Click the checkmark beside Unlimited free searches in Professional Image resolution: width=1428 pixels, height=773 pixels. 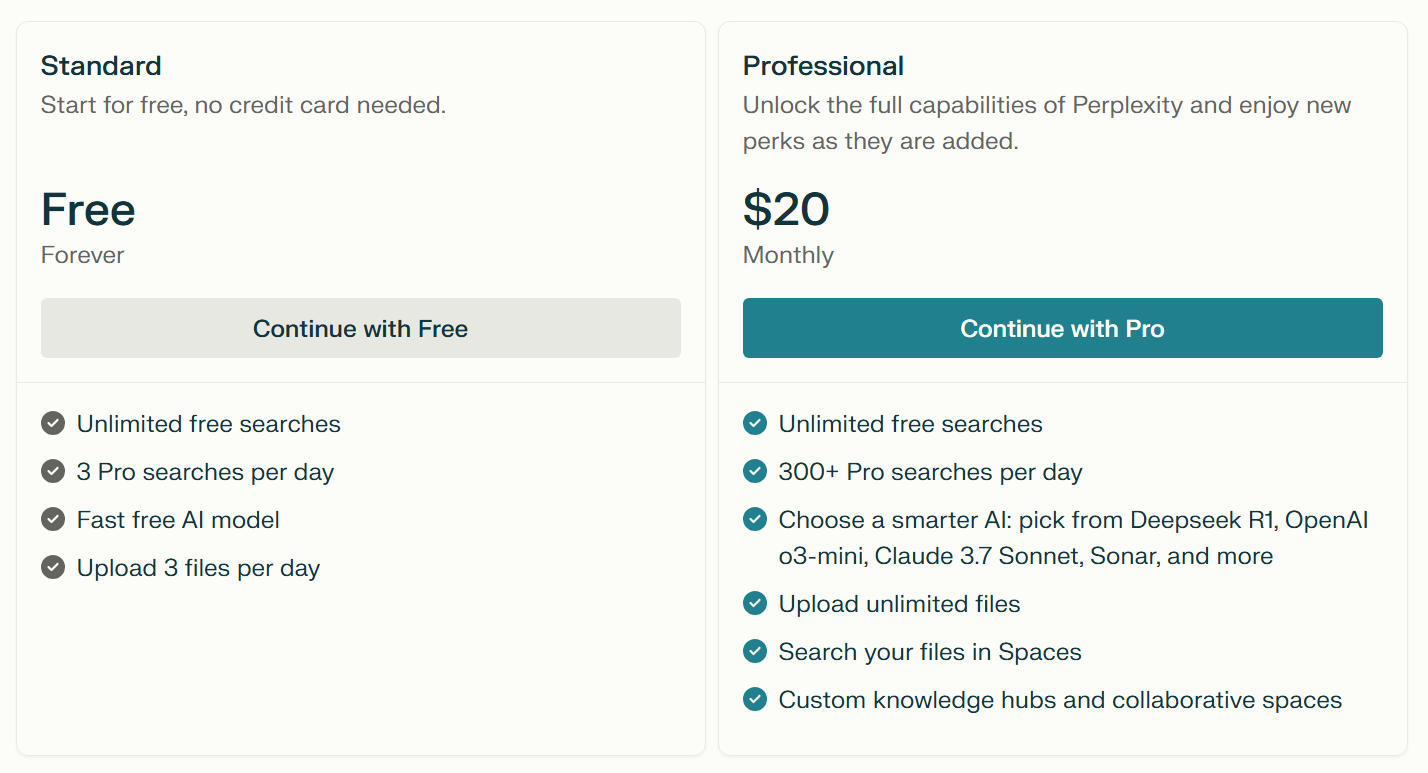click(x=755, y=423)
